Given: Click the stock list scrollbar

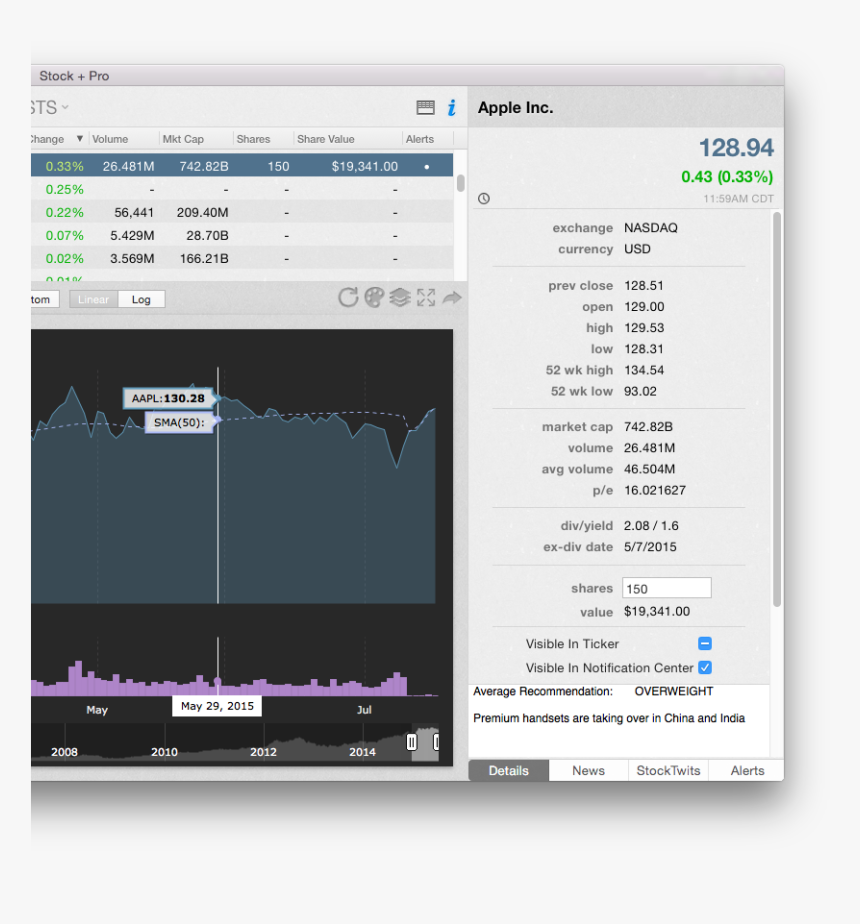Looking at the screenshot, I should [460, 183].
